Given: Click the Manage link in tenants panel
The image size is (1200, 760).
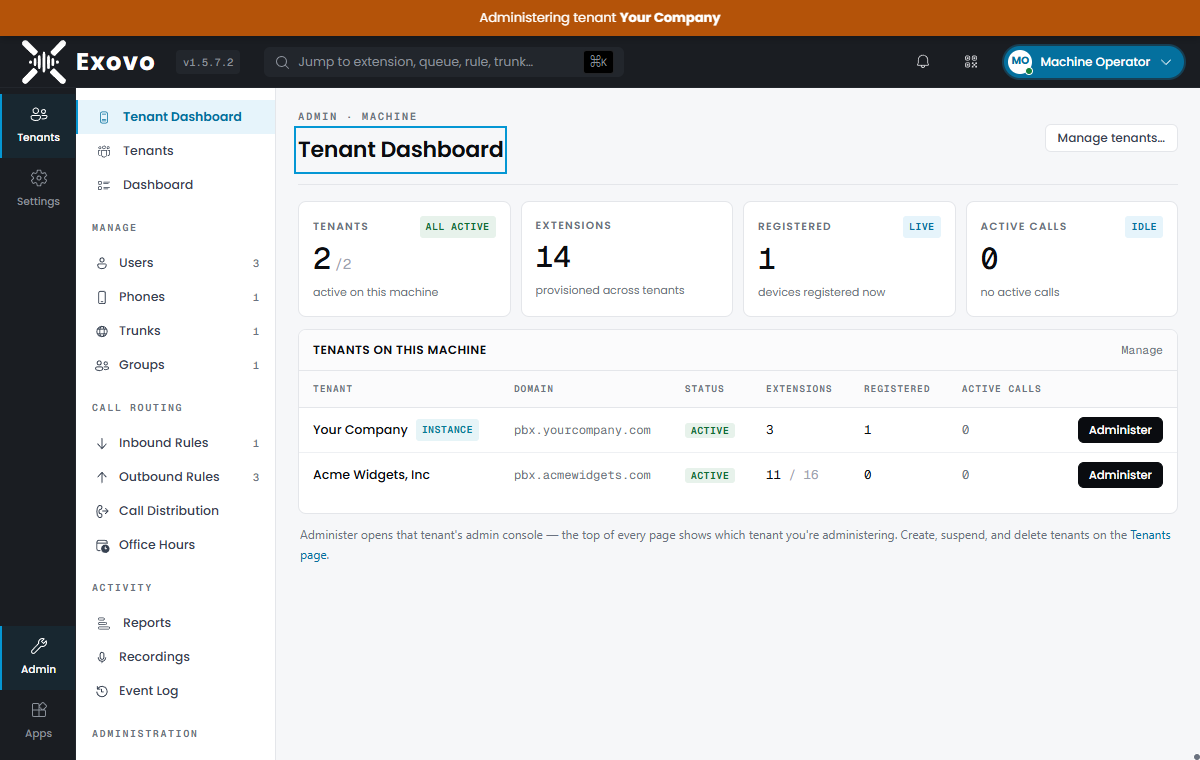Looking at the screenshot, I should (x=1142, y=351).
